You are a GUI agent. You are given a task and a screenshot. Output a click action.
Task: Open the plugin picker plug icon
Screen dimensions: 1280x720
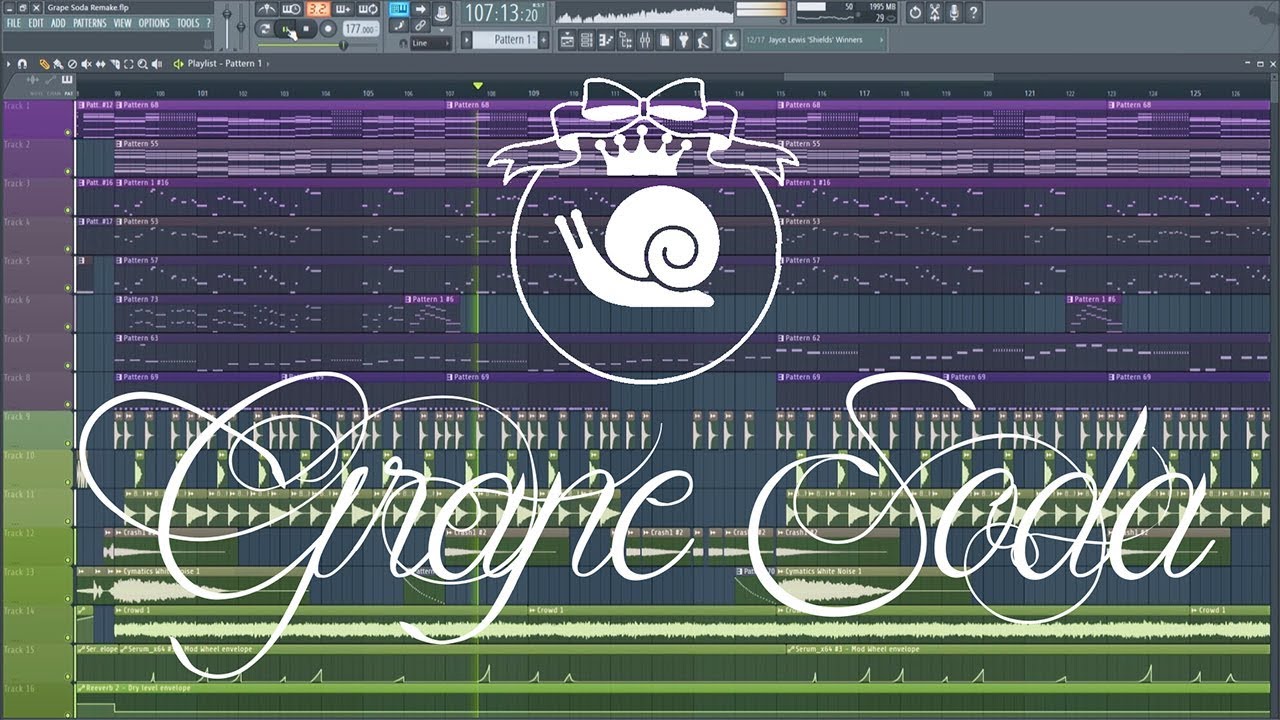(x=684, y=39)
